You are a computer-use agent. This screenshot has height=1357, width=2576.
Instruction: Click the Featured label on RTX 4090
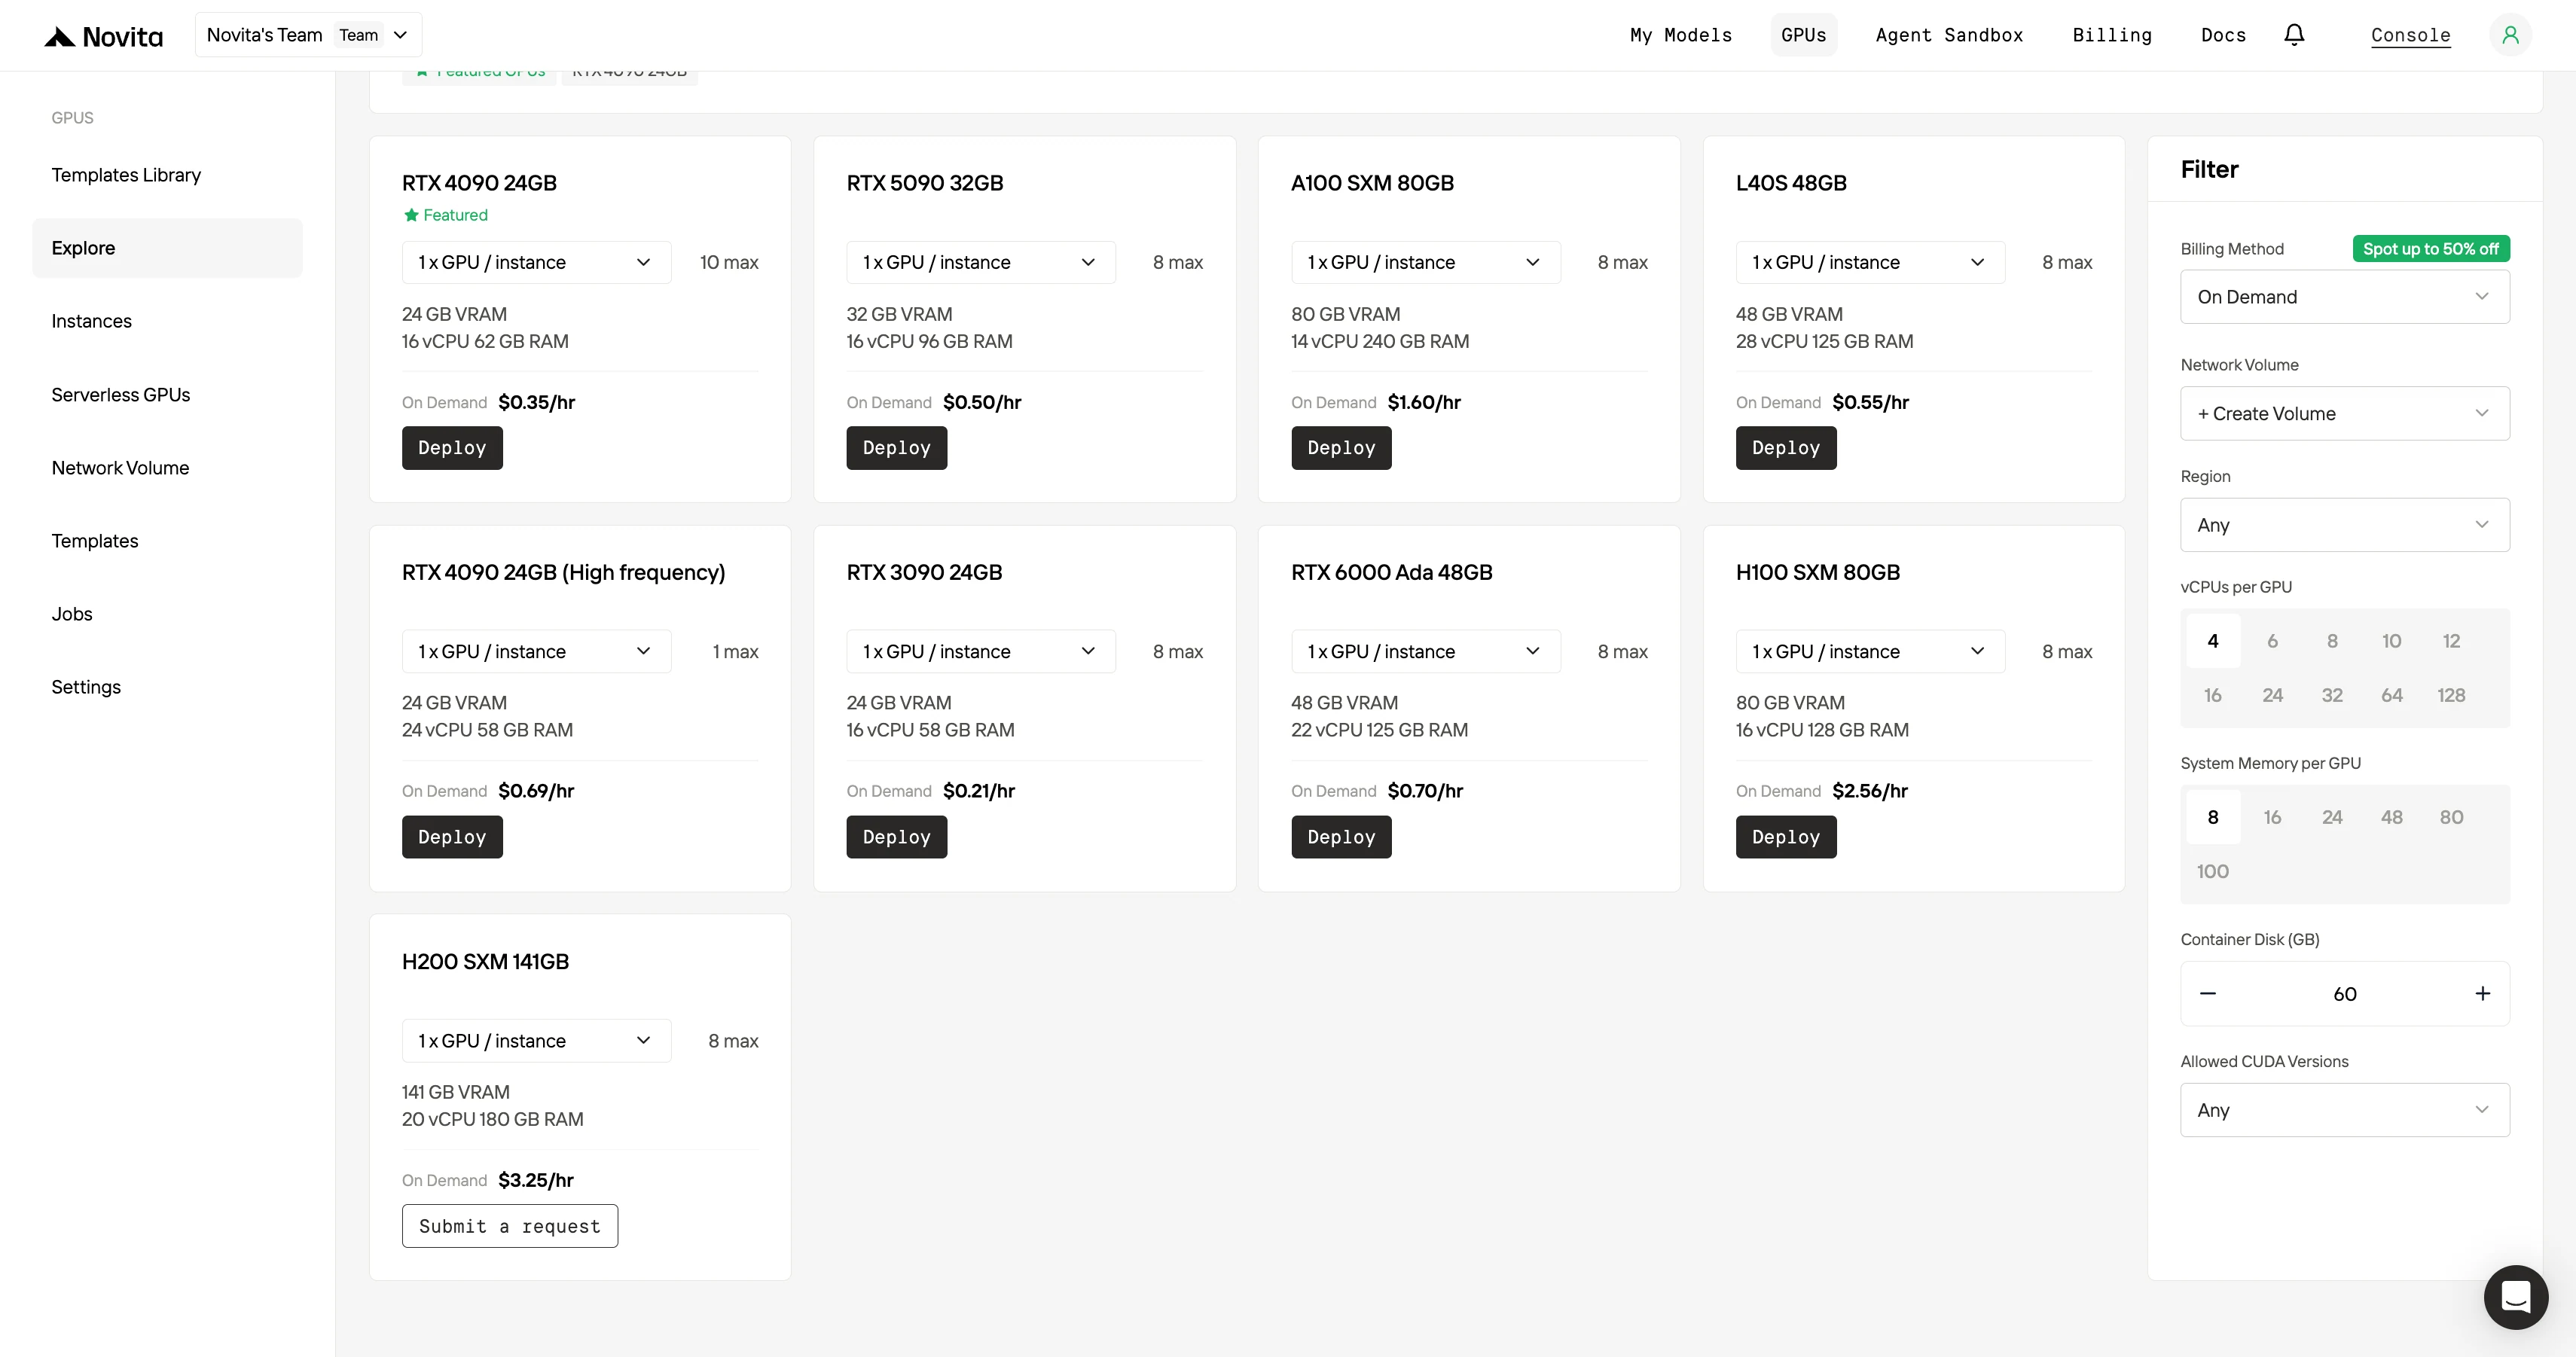click(x=446, y=215)
